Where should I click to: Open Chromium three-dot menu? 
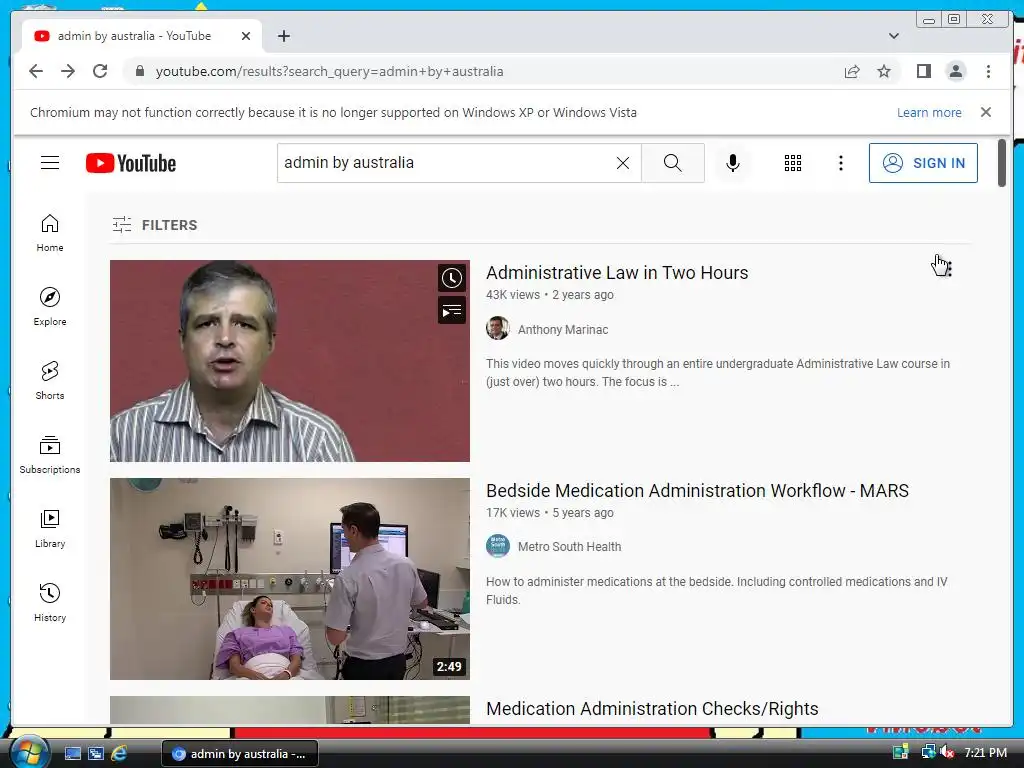[988, 71]
